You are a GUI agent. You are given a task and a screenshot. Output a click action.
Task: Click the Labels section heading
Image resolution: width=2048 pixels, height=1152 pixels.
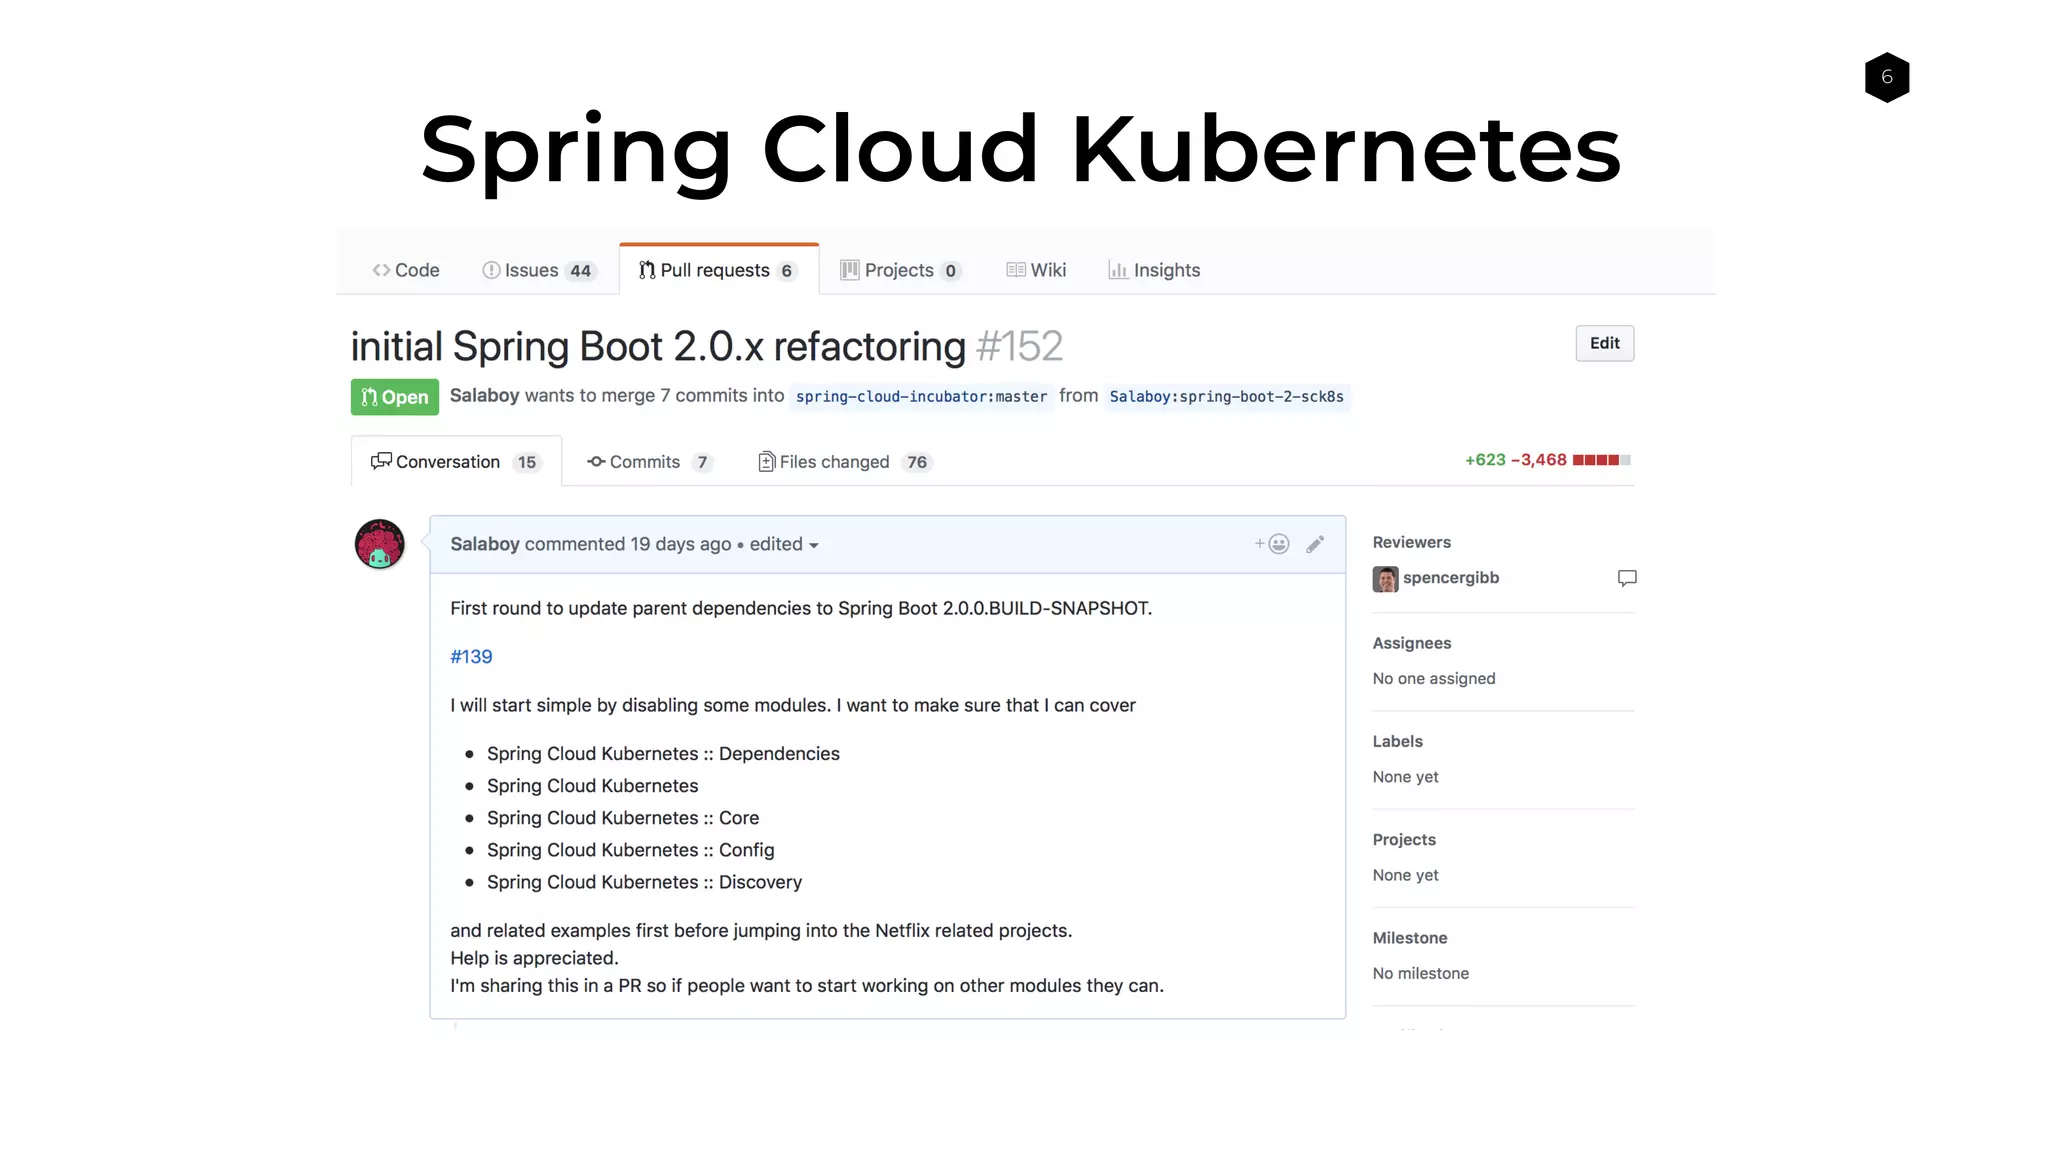coord(1397,741)
